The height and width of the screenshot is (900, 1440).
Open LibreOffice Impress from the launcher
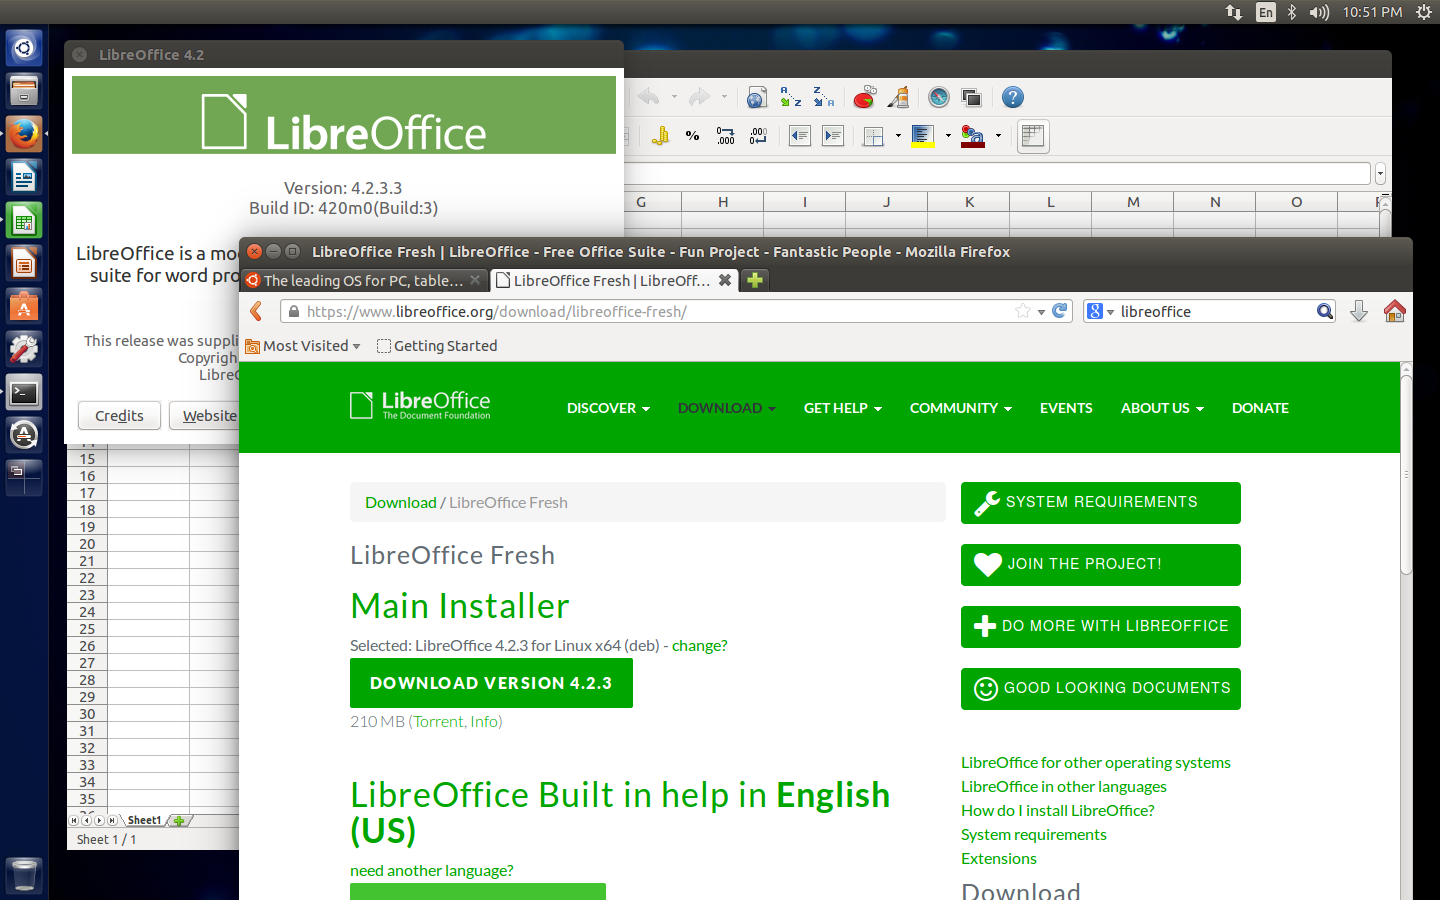23,263
